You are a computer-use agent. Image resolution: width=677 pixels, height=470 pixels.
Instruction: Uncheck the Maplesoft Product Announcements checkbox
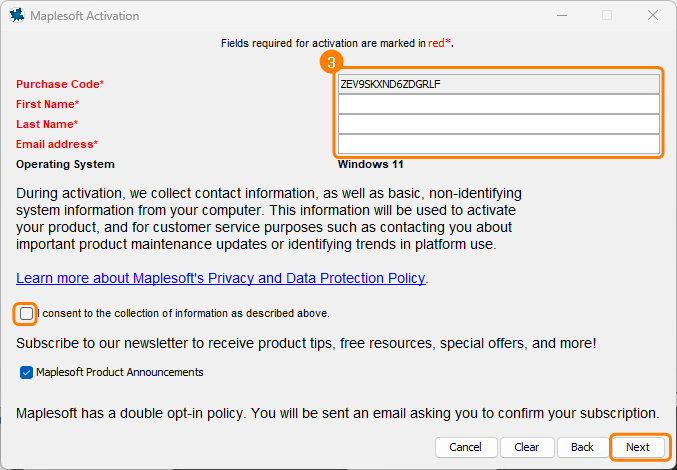[x=26, y=372]
